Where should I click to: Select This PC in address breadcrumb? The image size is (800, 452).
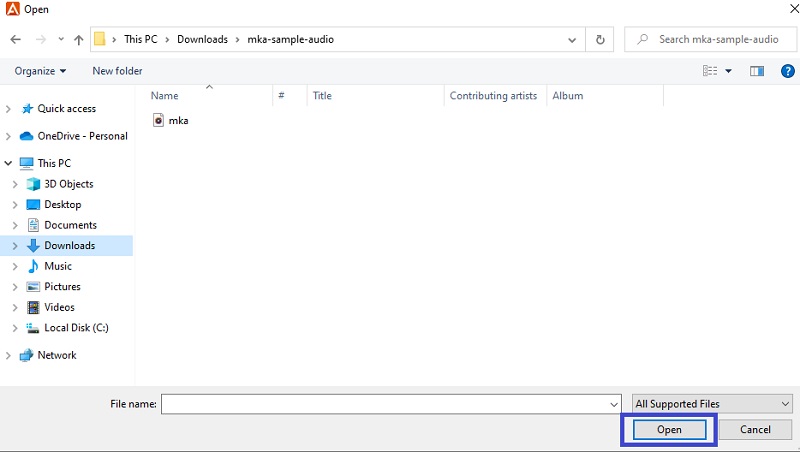click(x=141, y=39)
